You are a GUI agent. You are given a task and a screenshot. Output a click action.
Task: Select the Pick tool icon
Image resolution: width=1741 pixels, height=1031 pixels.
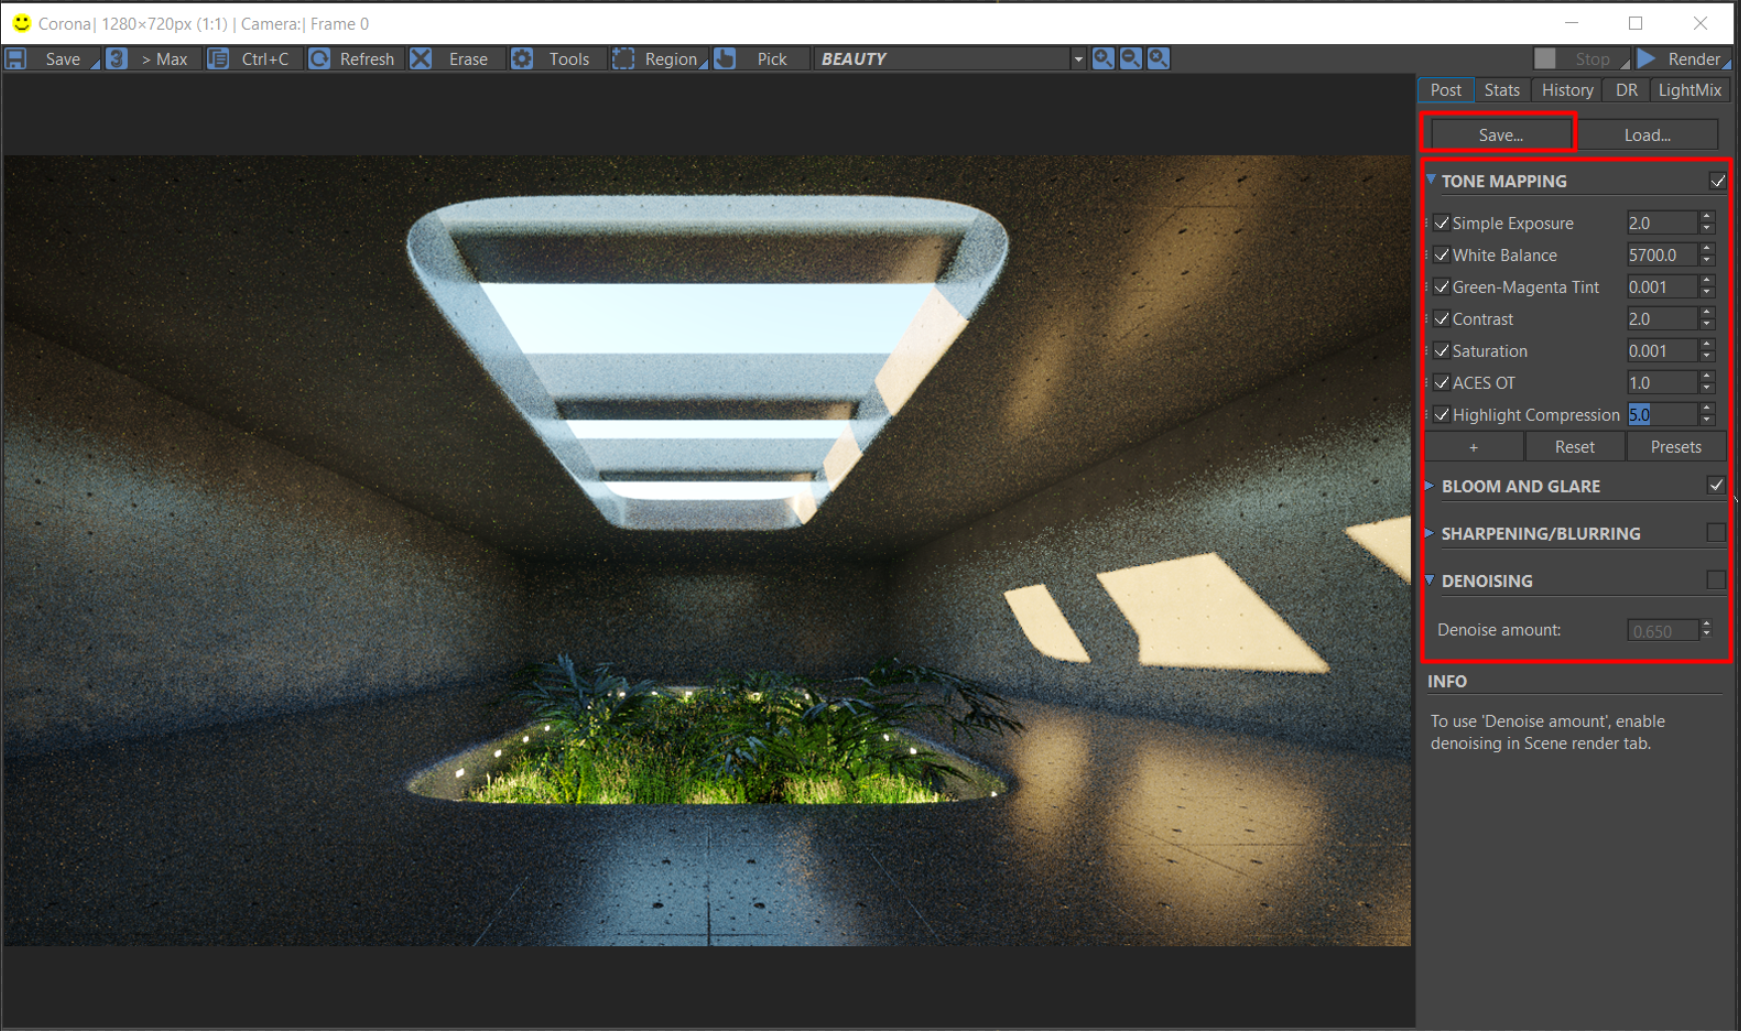[x=725, y=58]
